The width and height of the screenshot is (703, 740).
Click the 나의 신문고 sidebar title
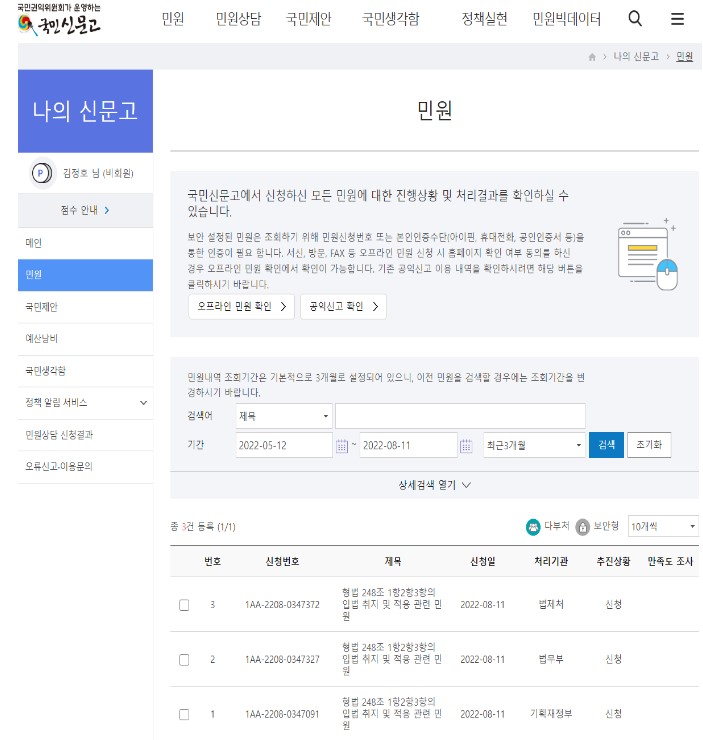click(85, 111)
